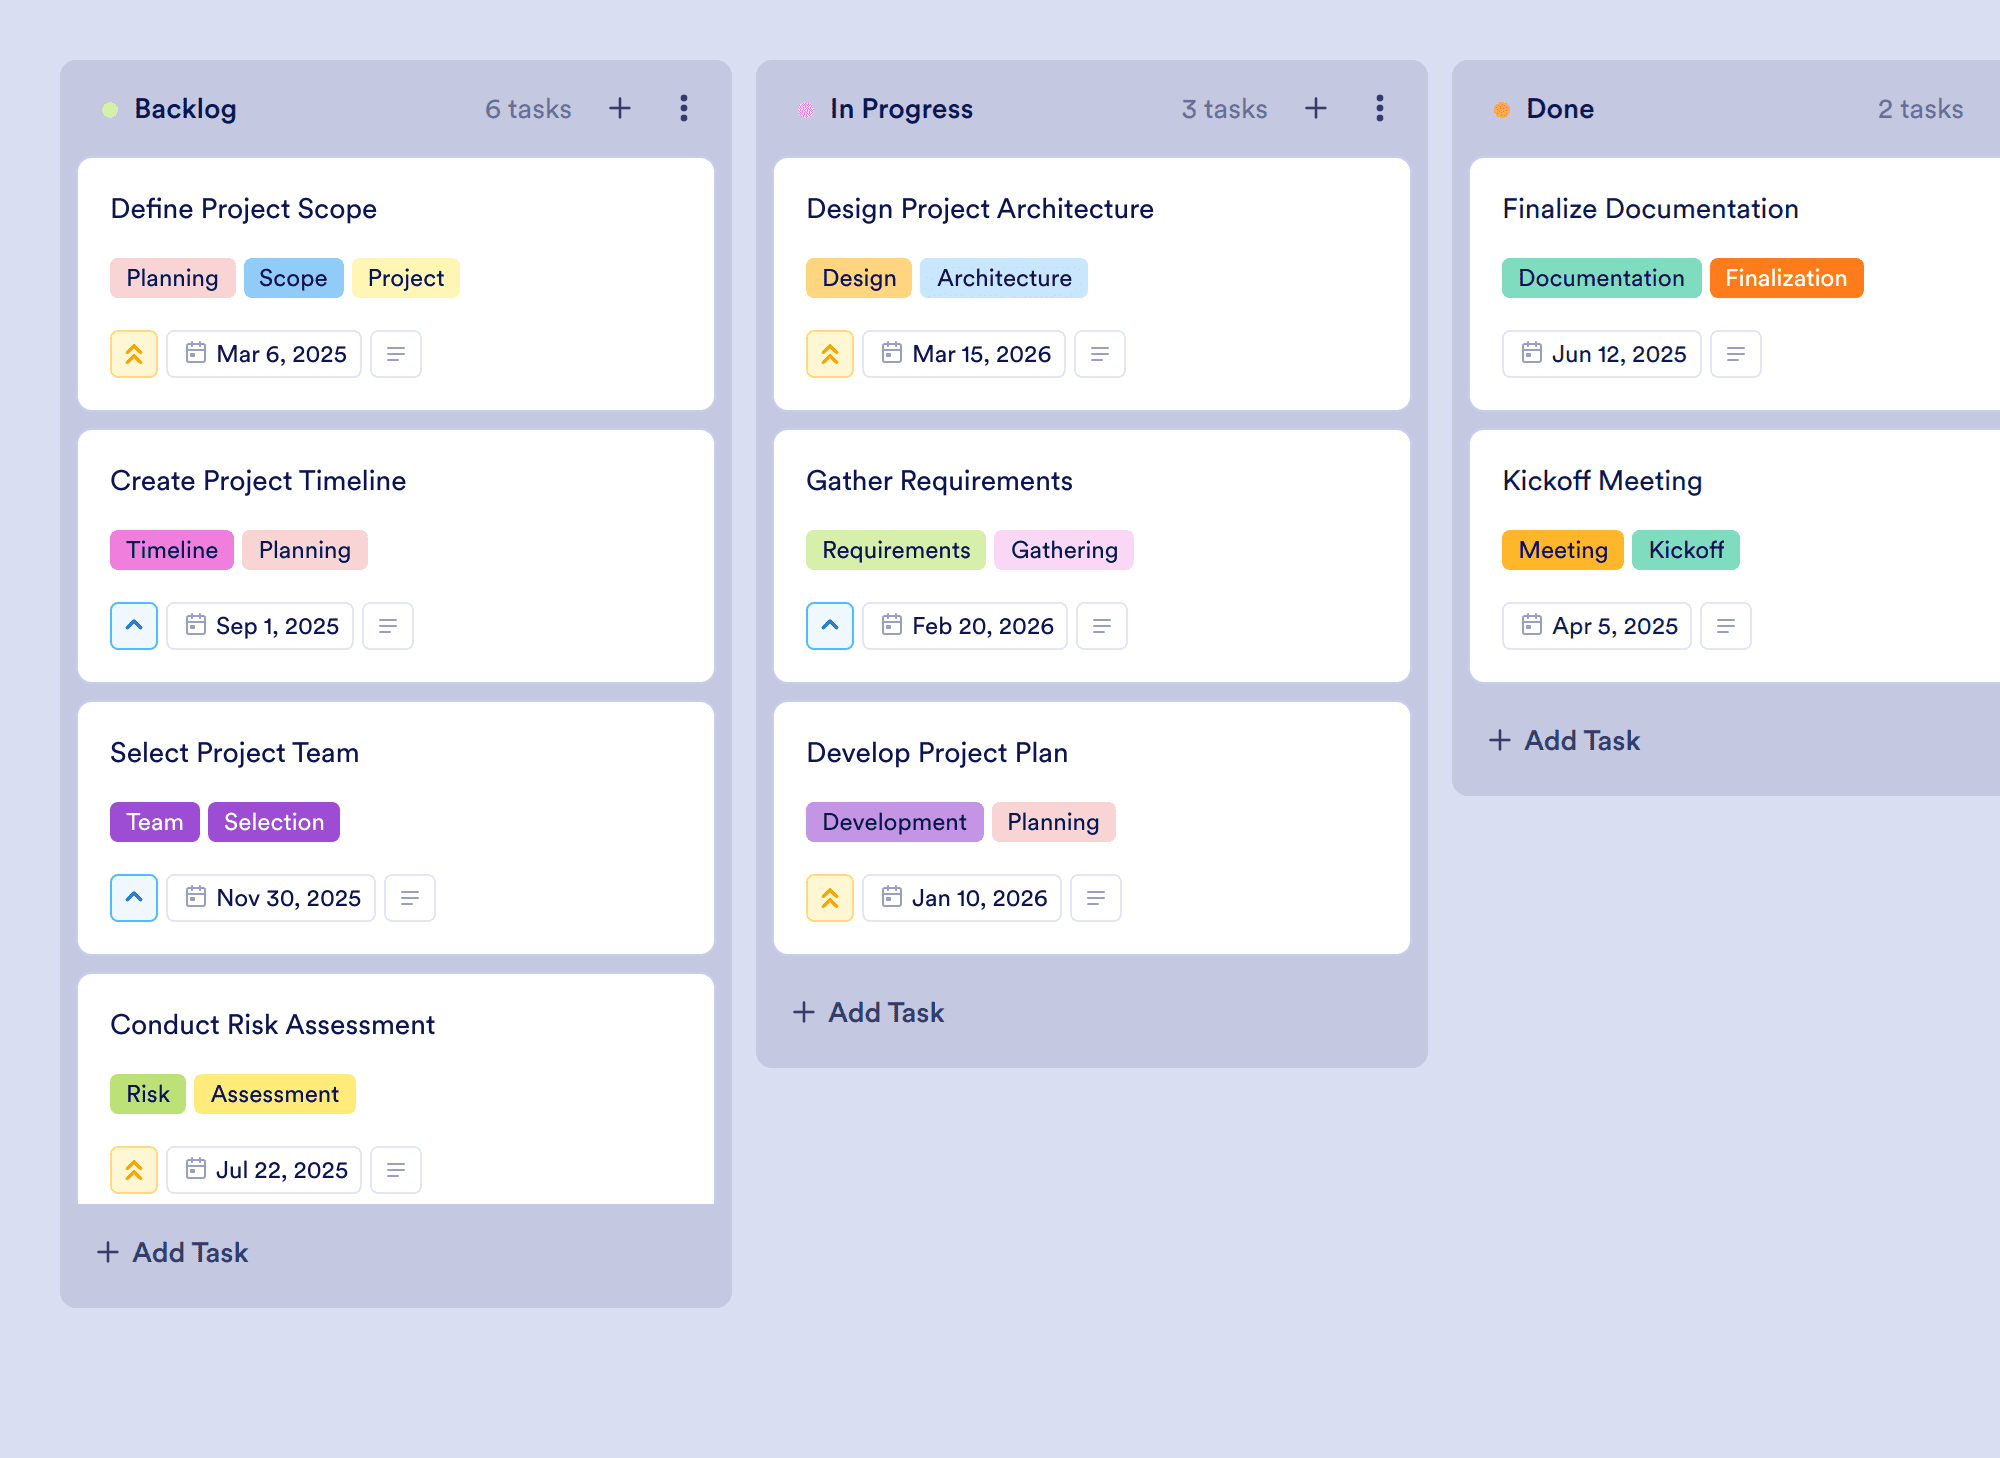2000x1458 pixels.
Task: Click Backlog green status dot
Action: tap(110, 110)
